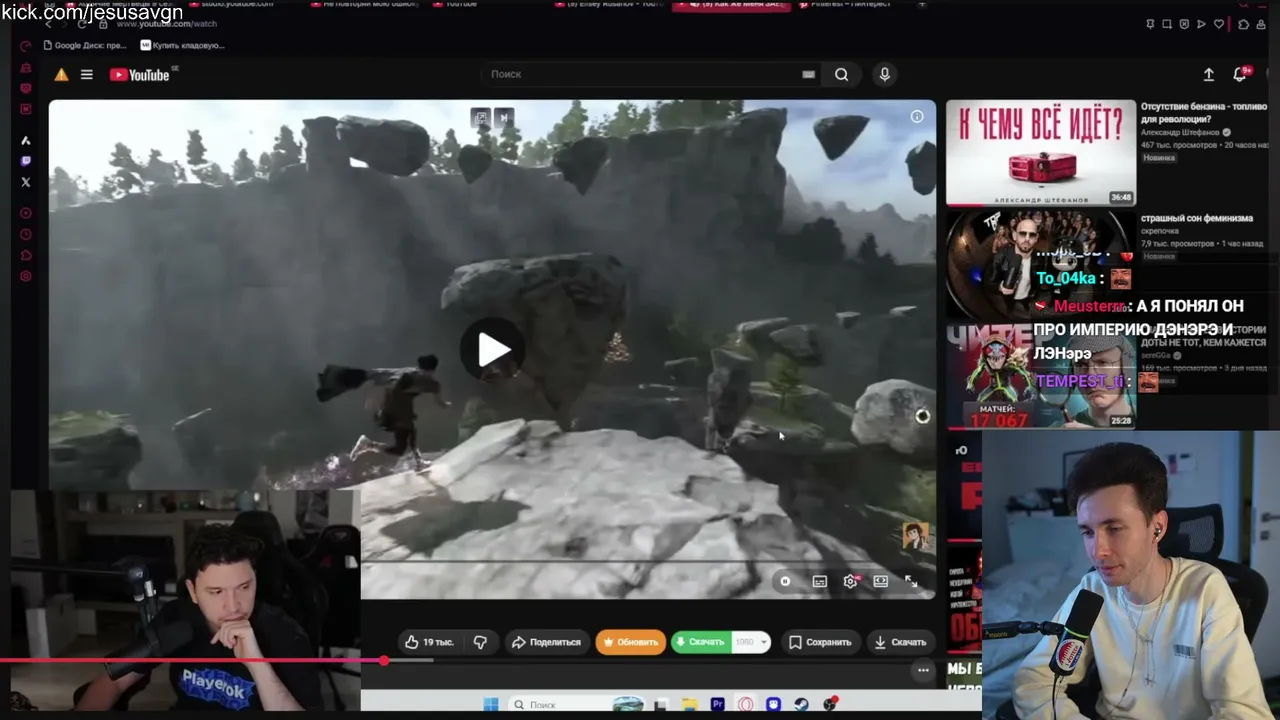1280x720 pixels.
Task: Switch to the studio.youtube.com tab
Action: (x=232, y=4)
